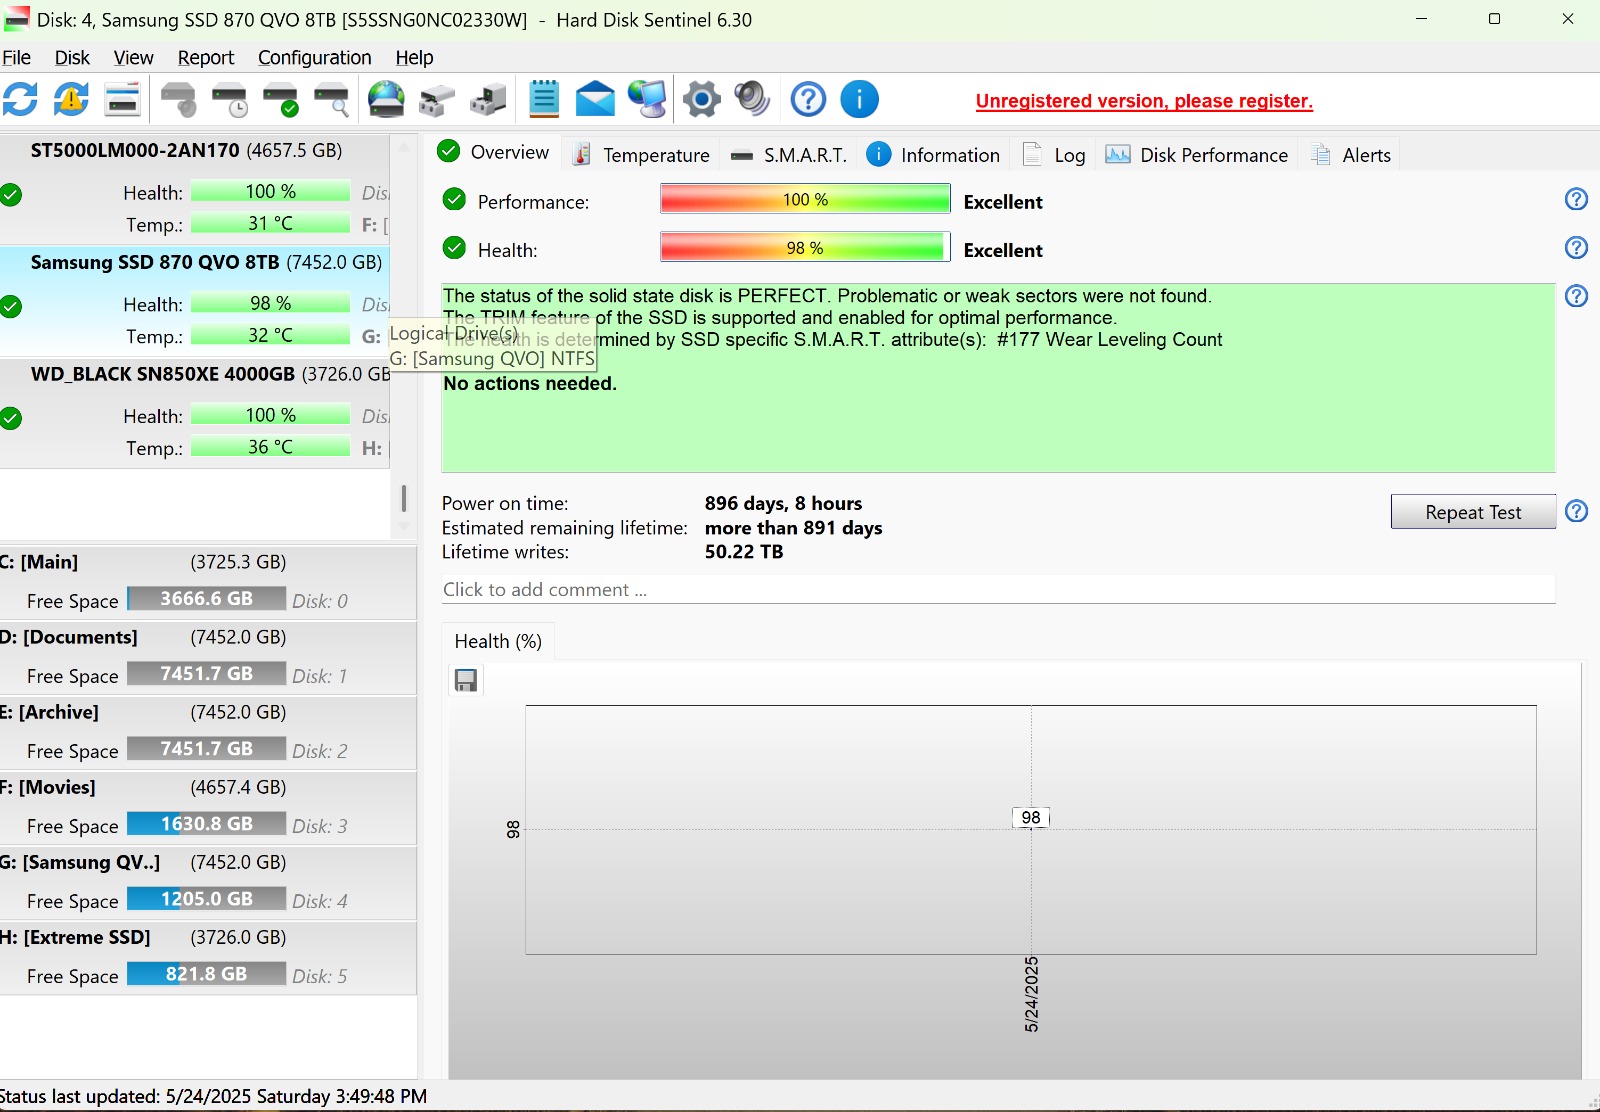Select the Samsung SSD 870 QVO 8TB disk

point(195,301)
